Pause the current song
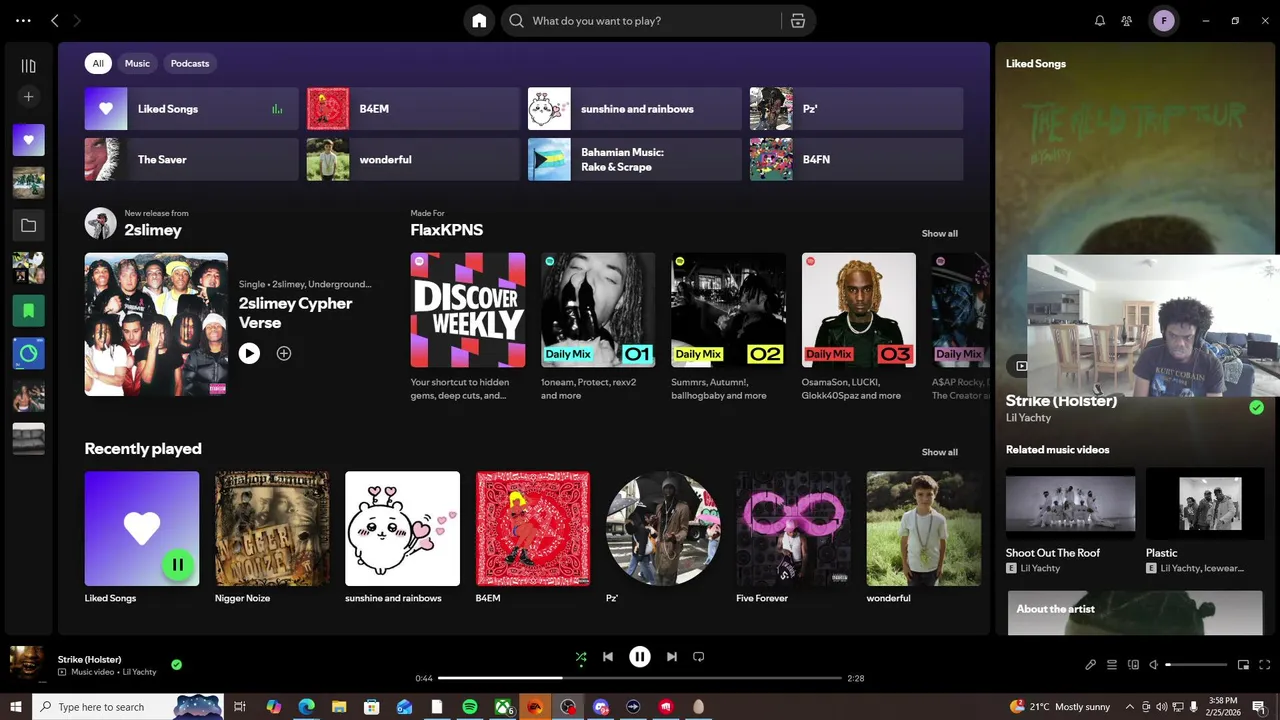The height and width of the screenshot is (720, 1280). click(x=640, y=657)
